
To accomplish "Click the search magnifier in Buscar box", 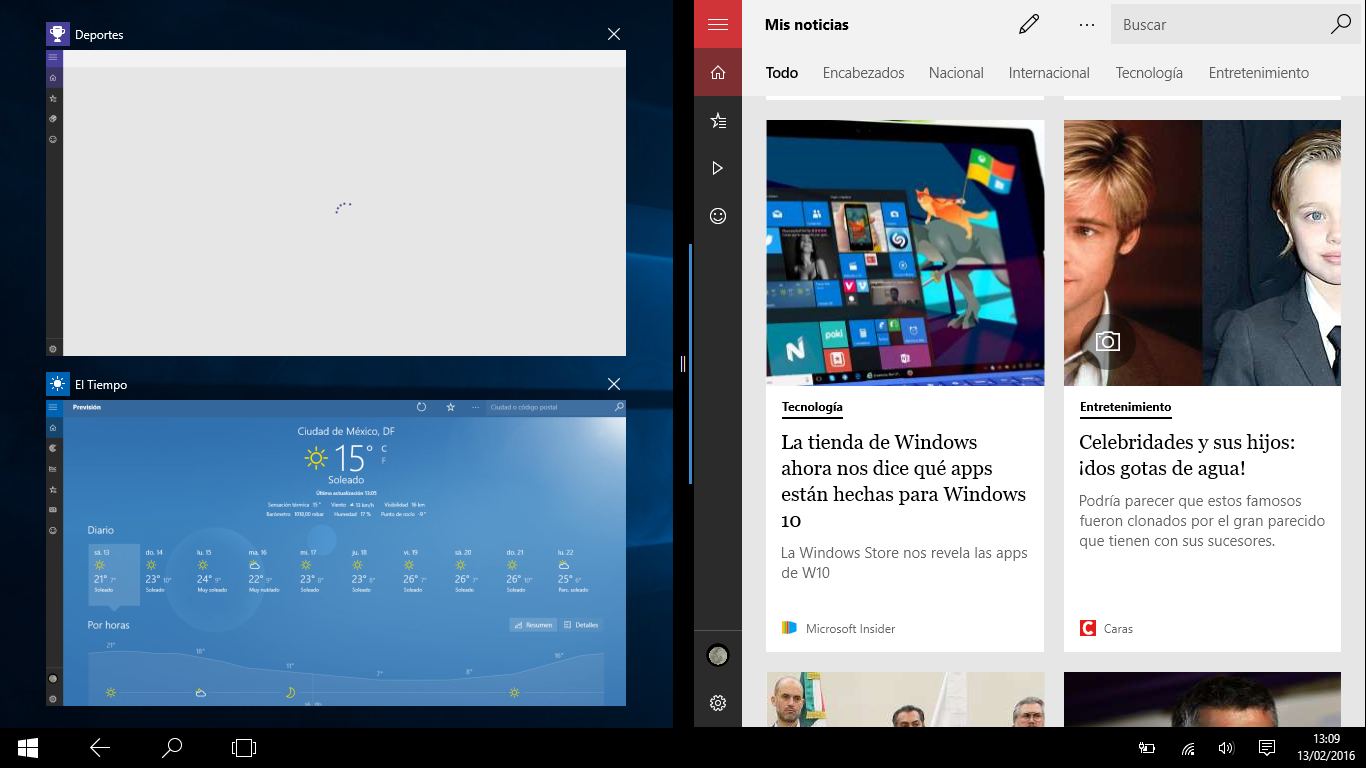I will click(1340, 25).
